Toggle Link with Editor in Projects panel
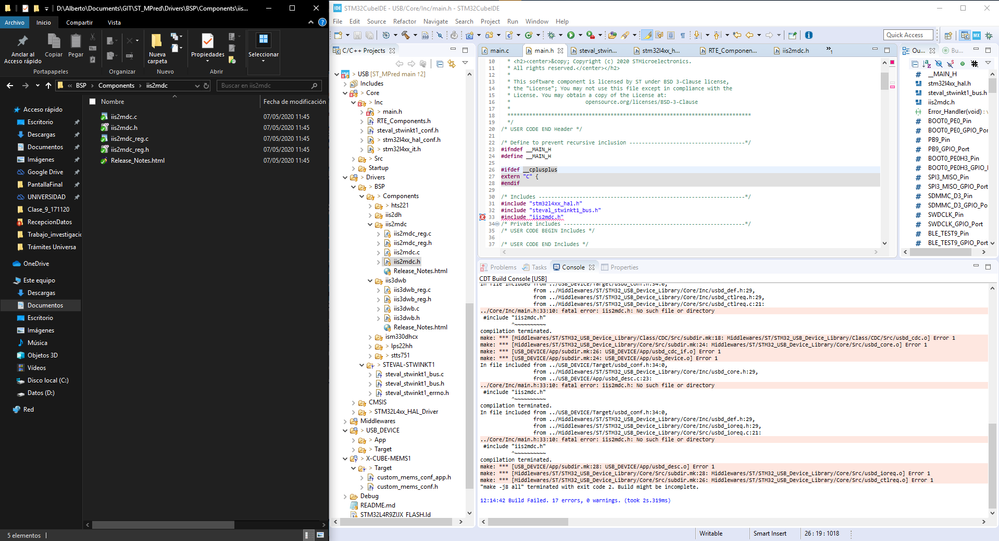Image resolution: width=999 pixels, height=541 pixels. click(x=452, y=63)
